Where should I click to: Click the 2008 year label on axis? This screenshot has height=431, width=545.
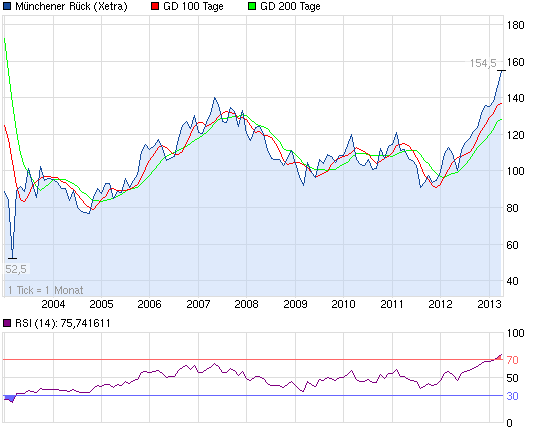click(246, 304)
